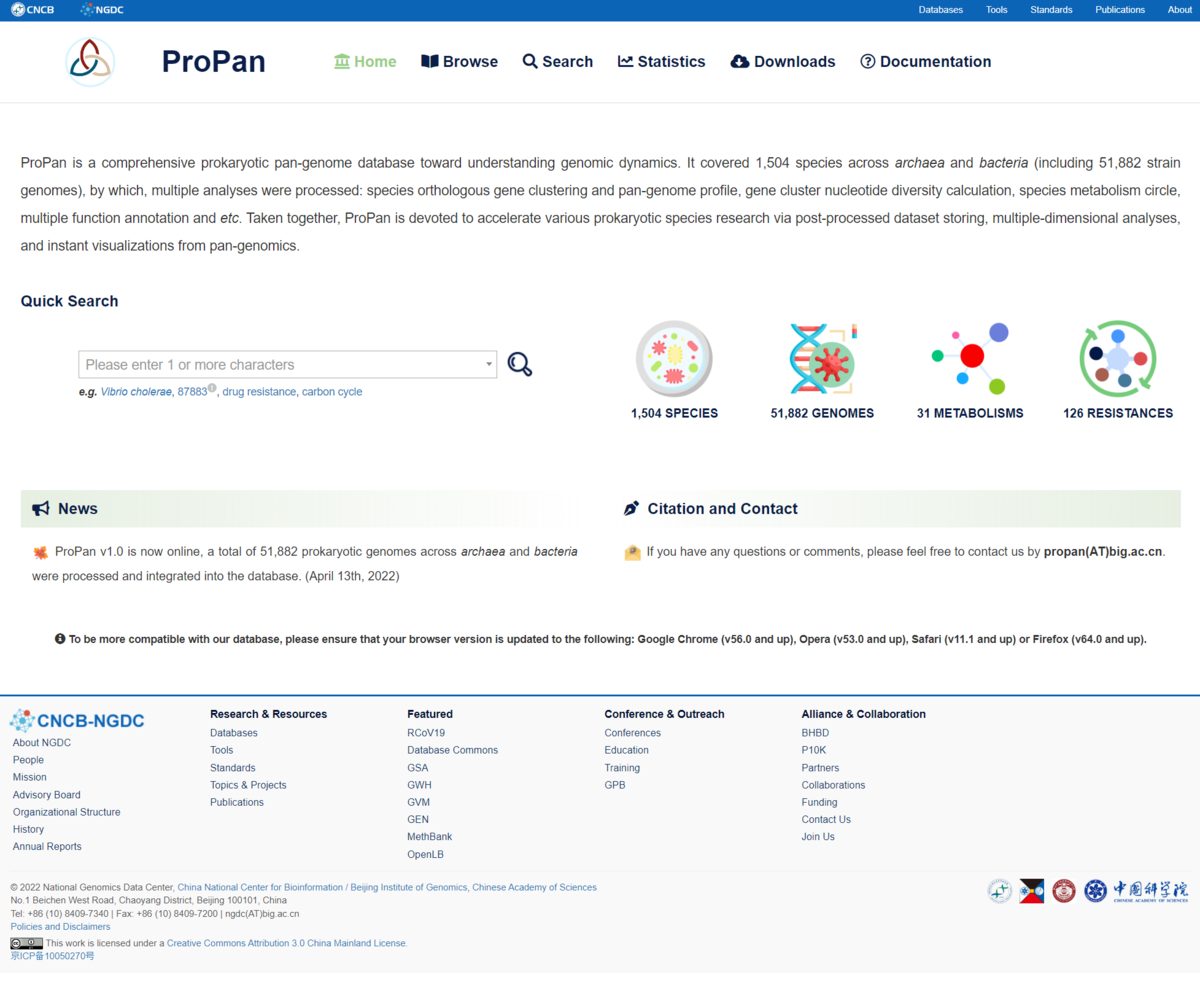Viewport: 1200px width, 993px height.
Task: Open Tools in the top bar
Action: pos(997,10)
